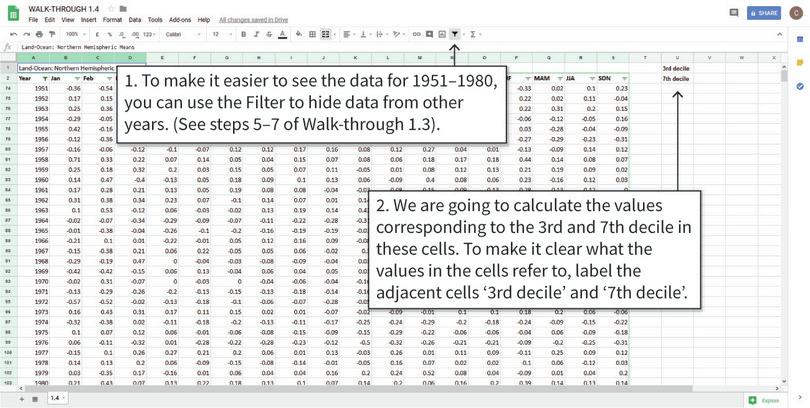
Task: Open the Borders tool
Action: [313, 34]
